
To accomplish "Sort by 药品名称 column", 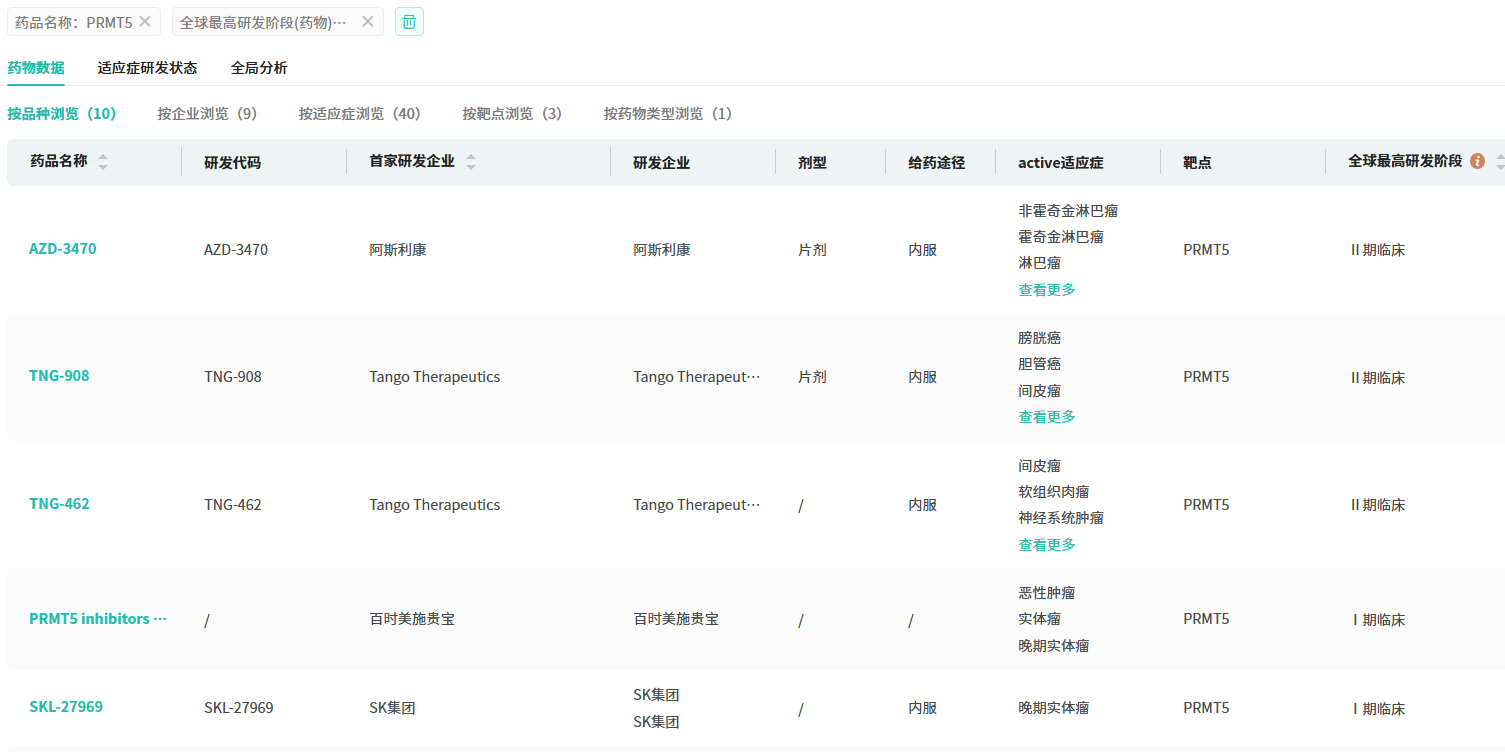I will [102, 162].
